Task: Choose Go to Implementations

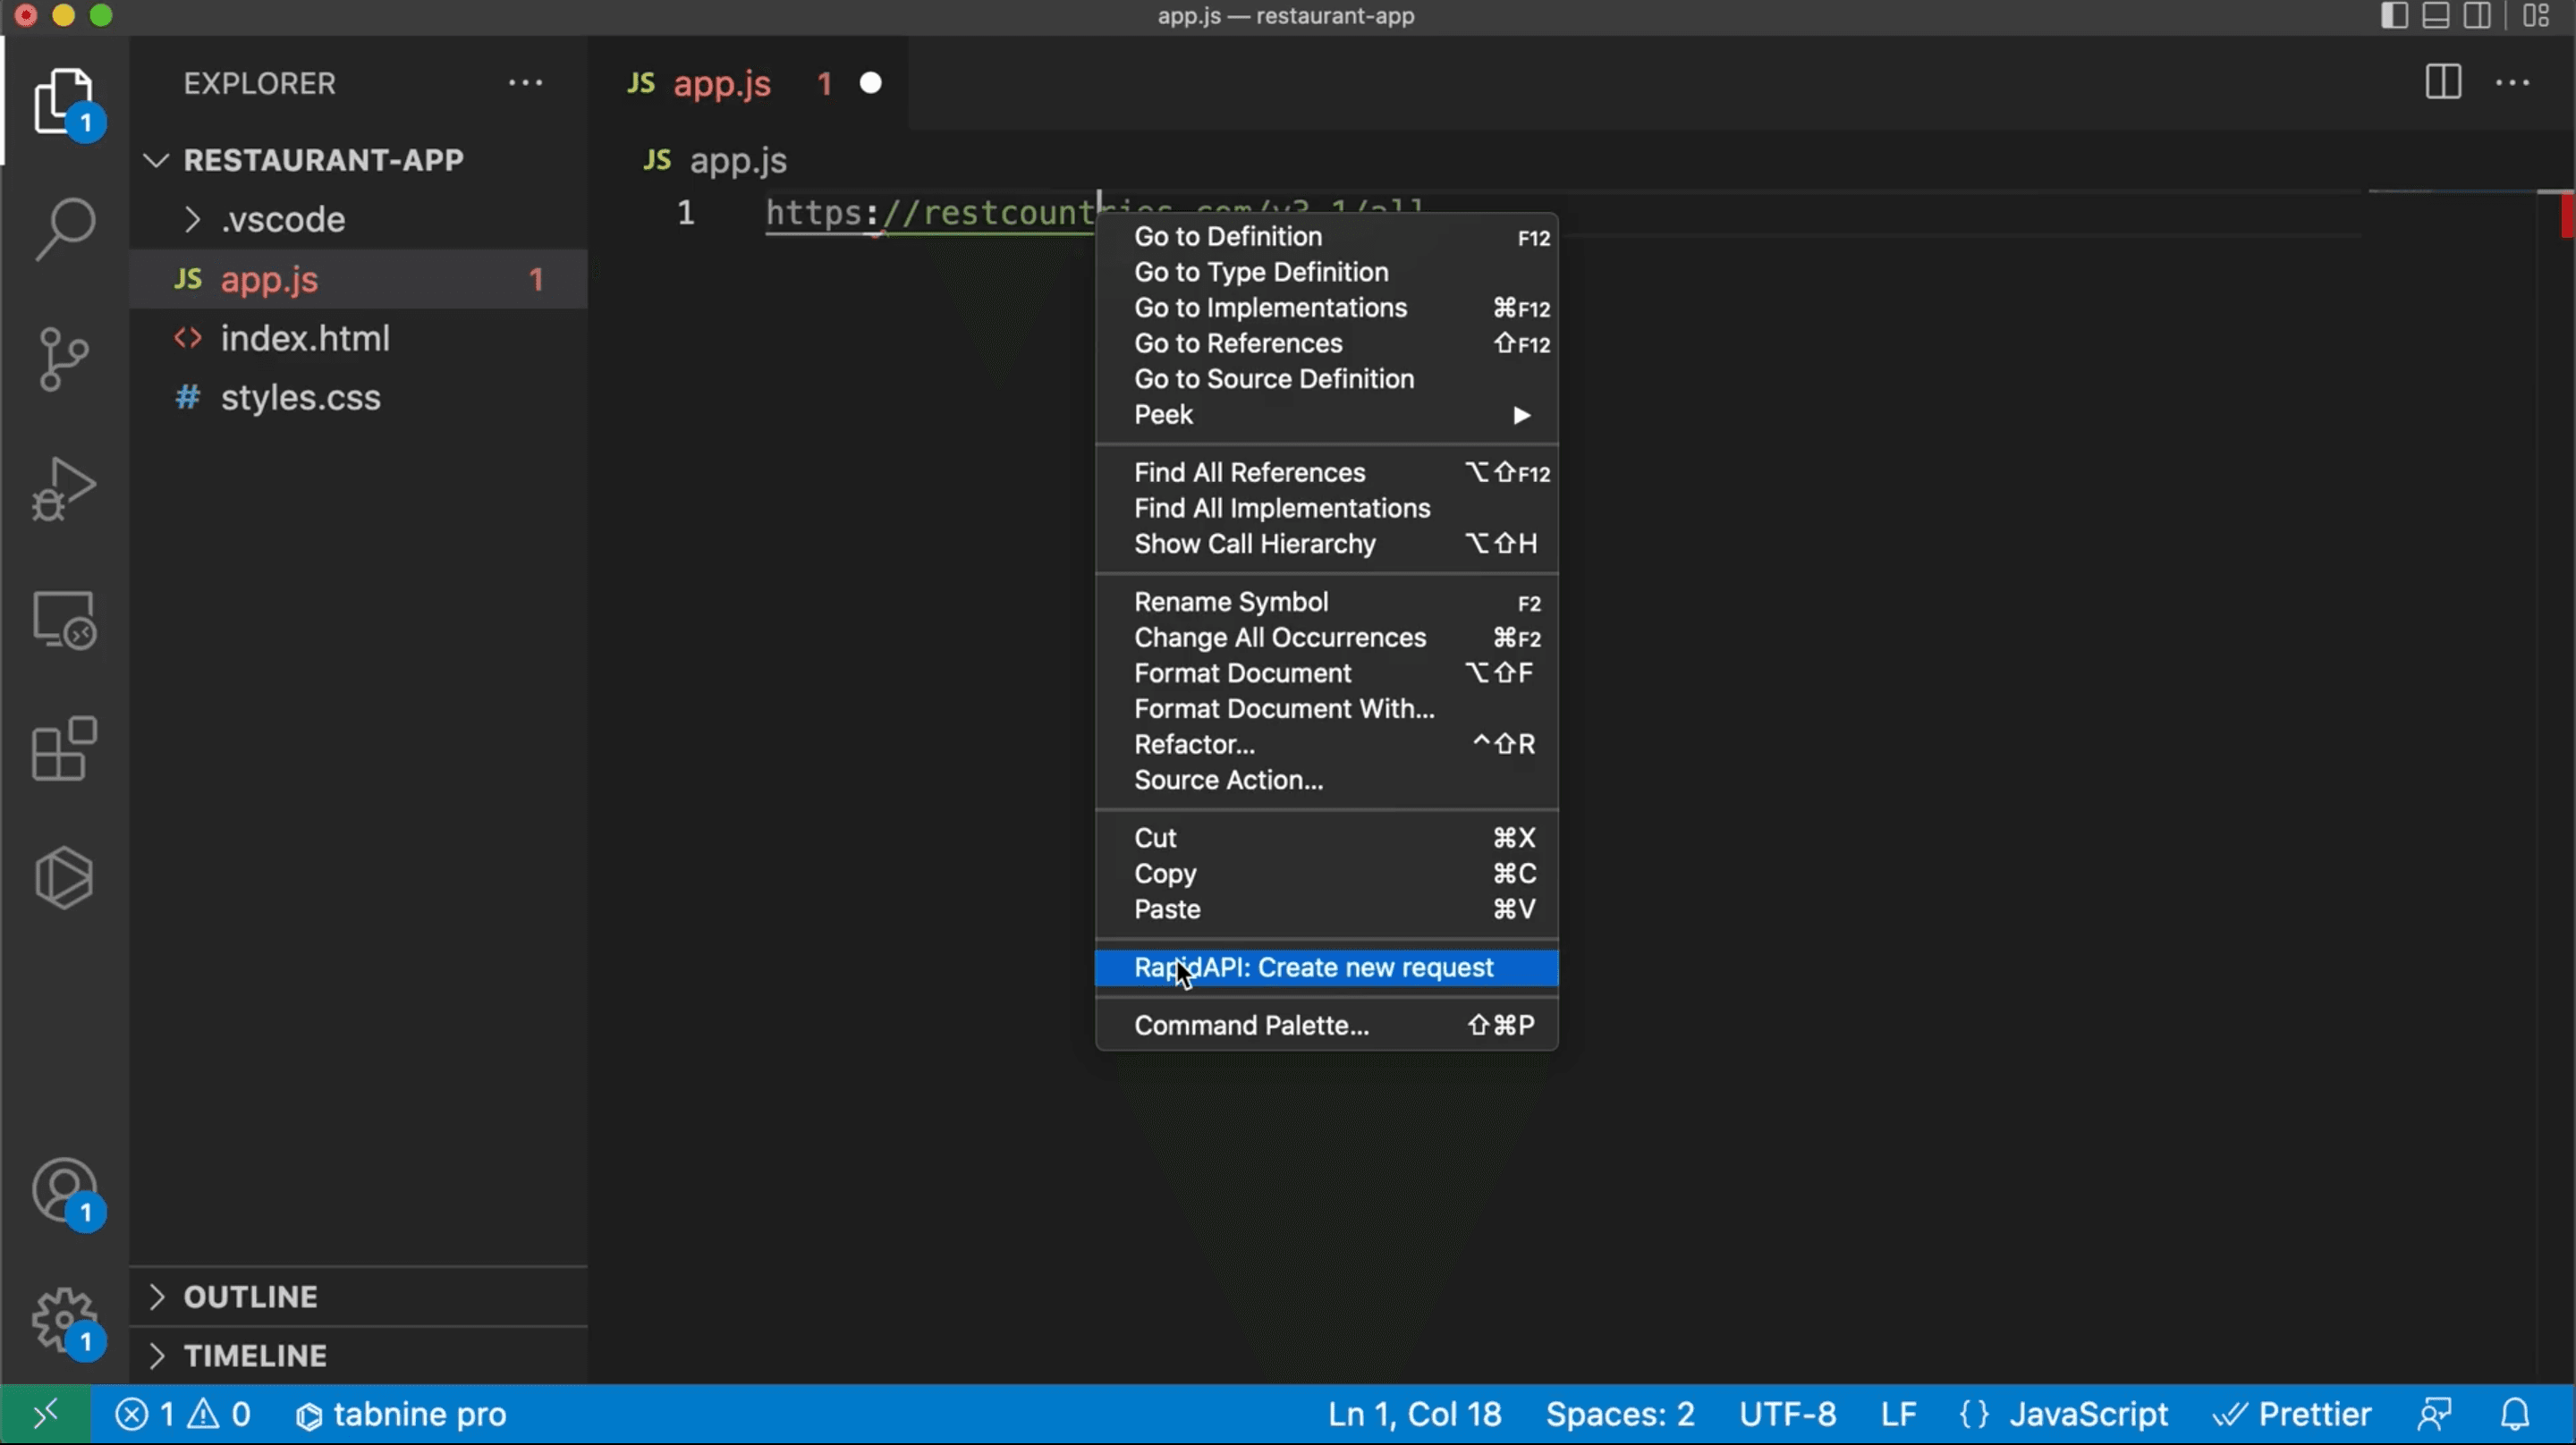Action: [x=1327, y=308]
